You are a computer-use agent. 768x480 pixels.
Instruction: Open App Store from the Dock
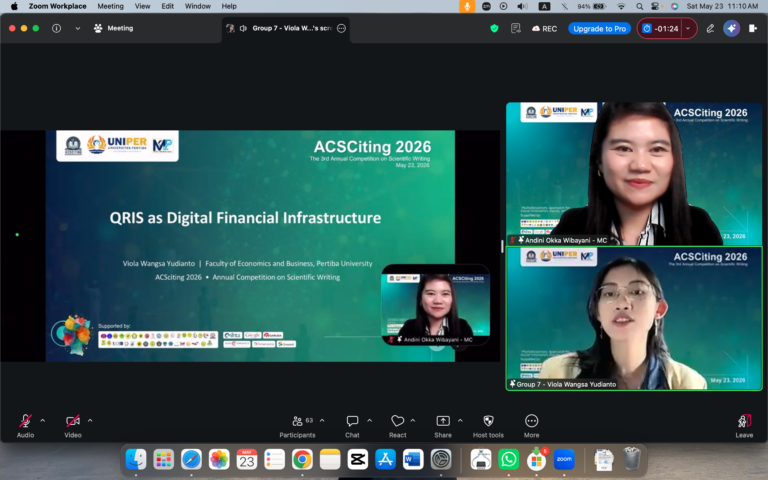coord(385,459)
